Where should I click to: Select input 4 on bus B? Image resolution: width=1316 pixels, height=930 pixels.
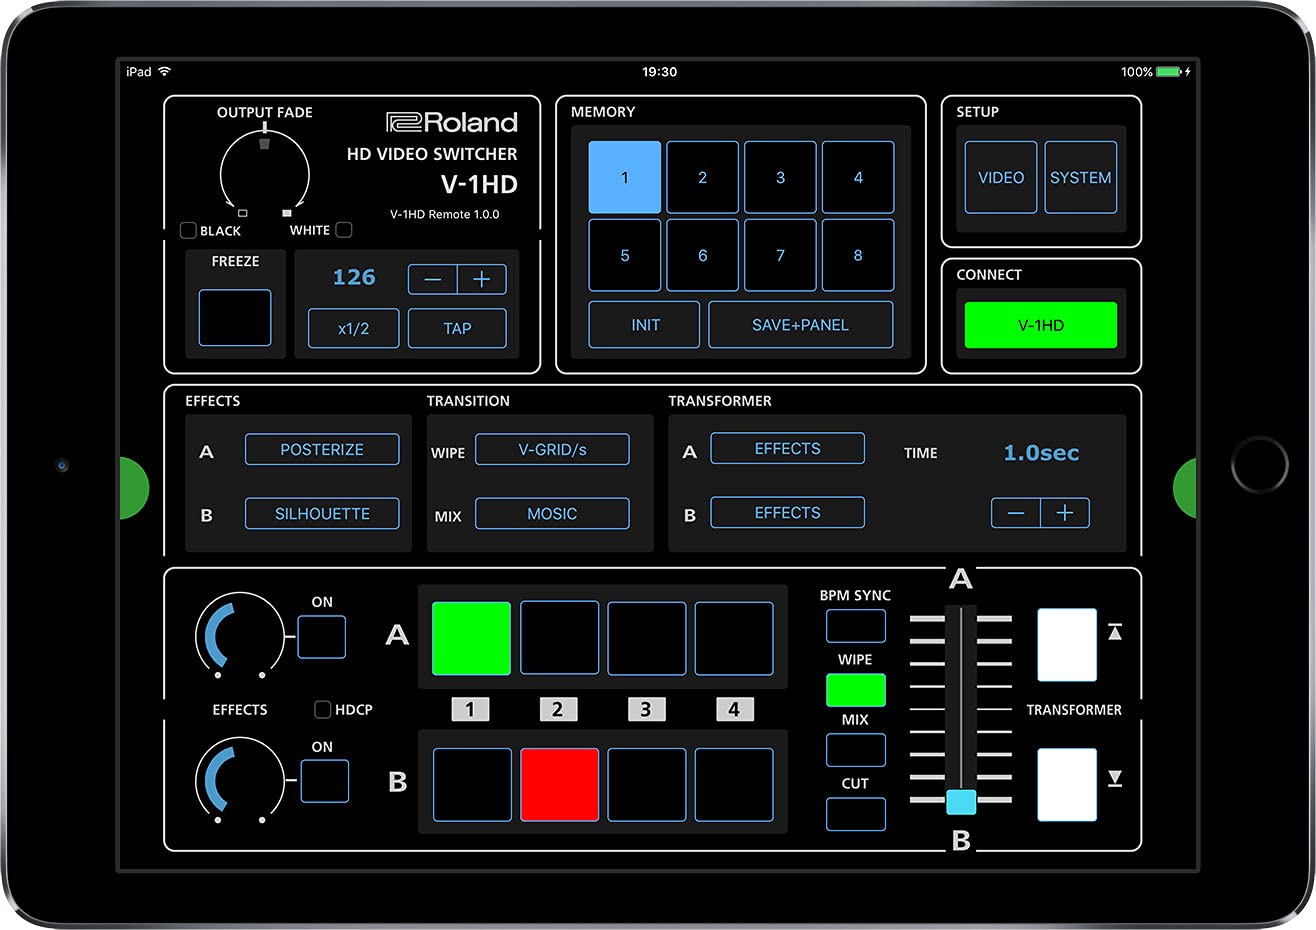tap(734, 785)
